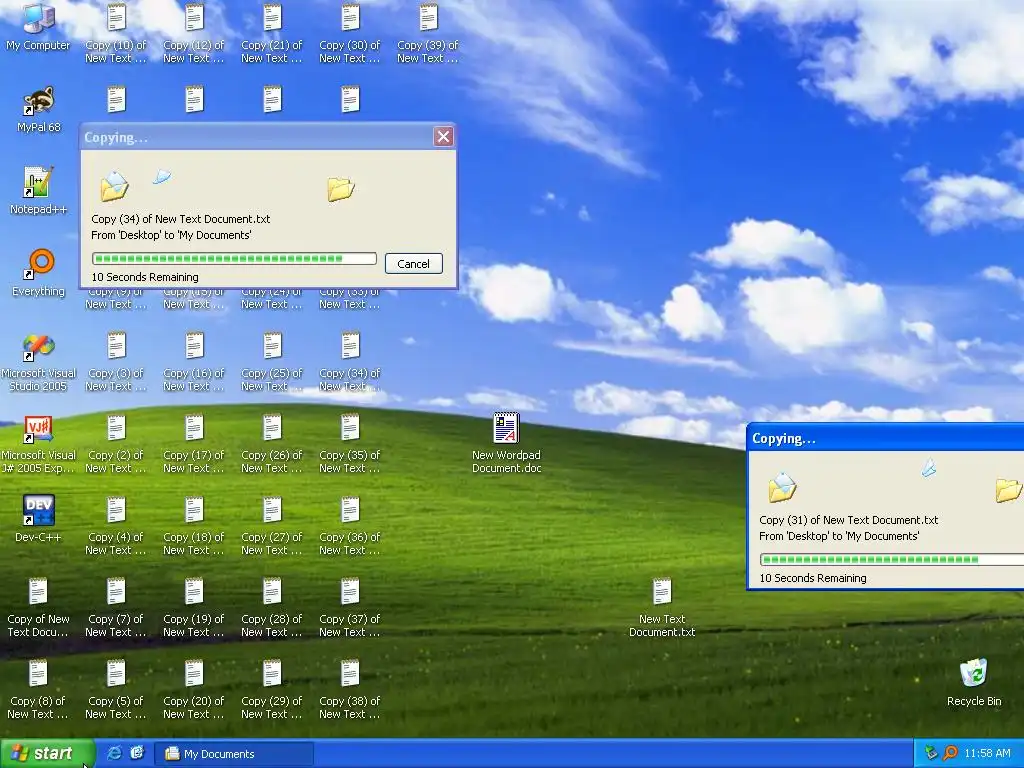Viewport: 1024px width, 768px height.
Task: Select Copy (30) of New Text file
Action: point(349,33)
